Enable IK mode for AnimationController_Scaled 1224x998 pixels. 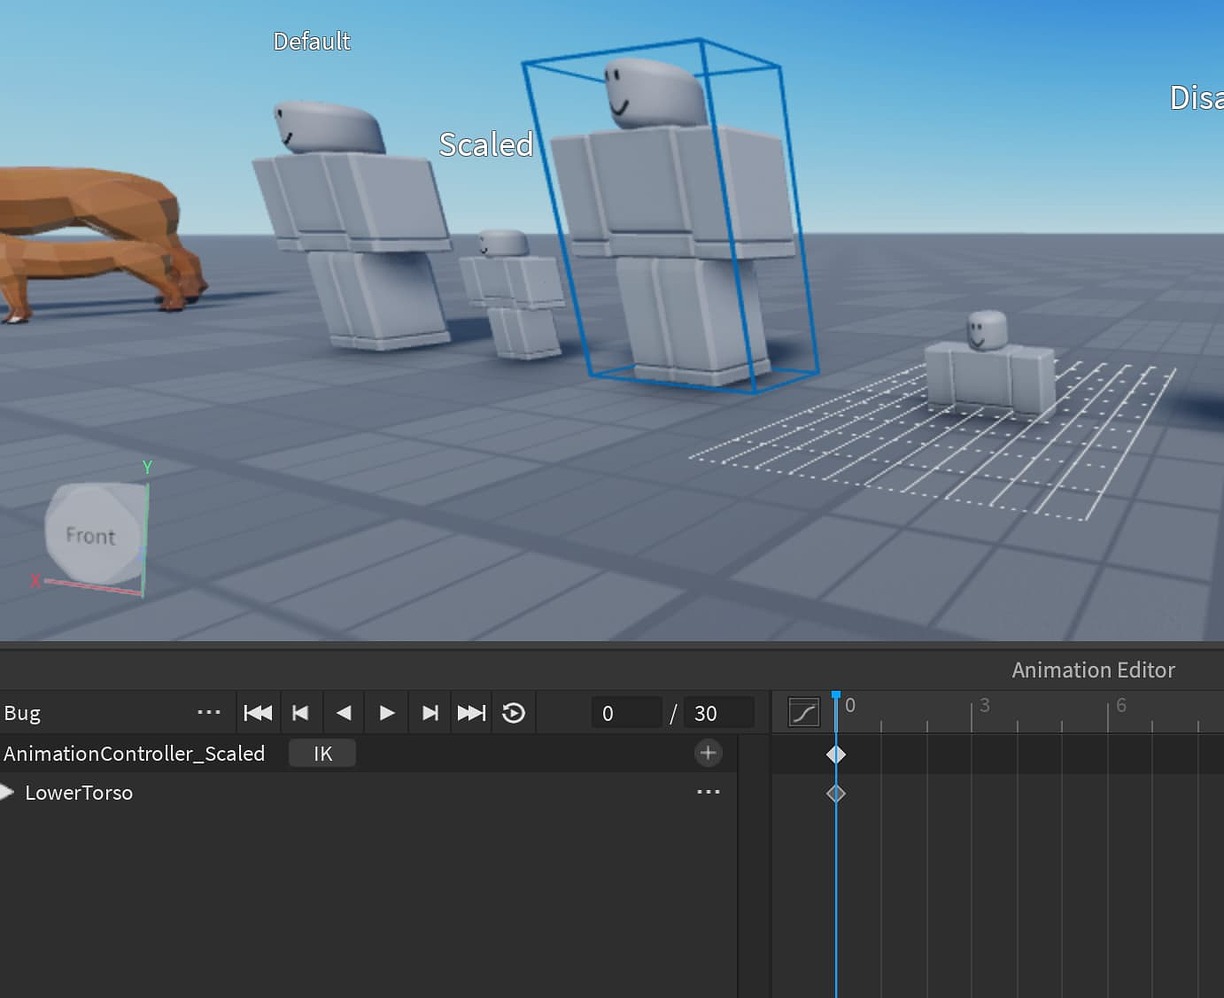[321, 752]
